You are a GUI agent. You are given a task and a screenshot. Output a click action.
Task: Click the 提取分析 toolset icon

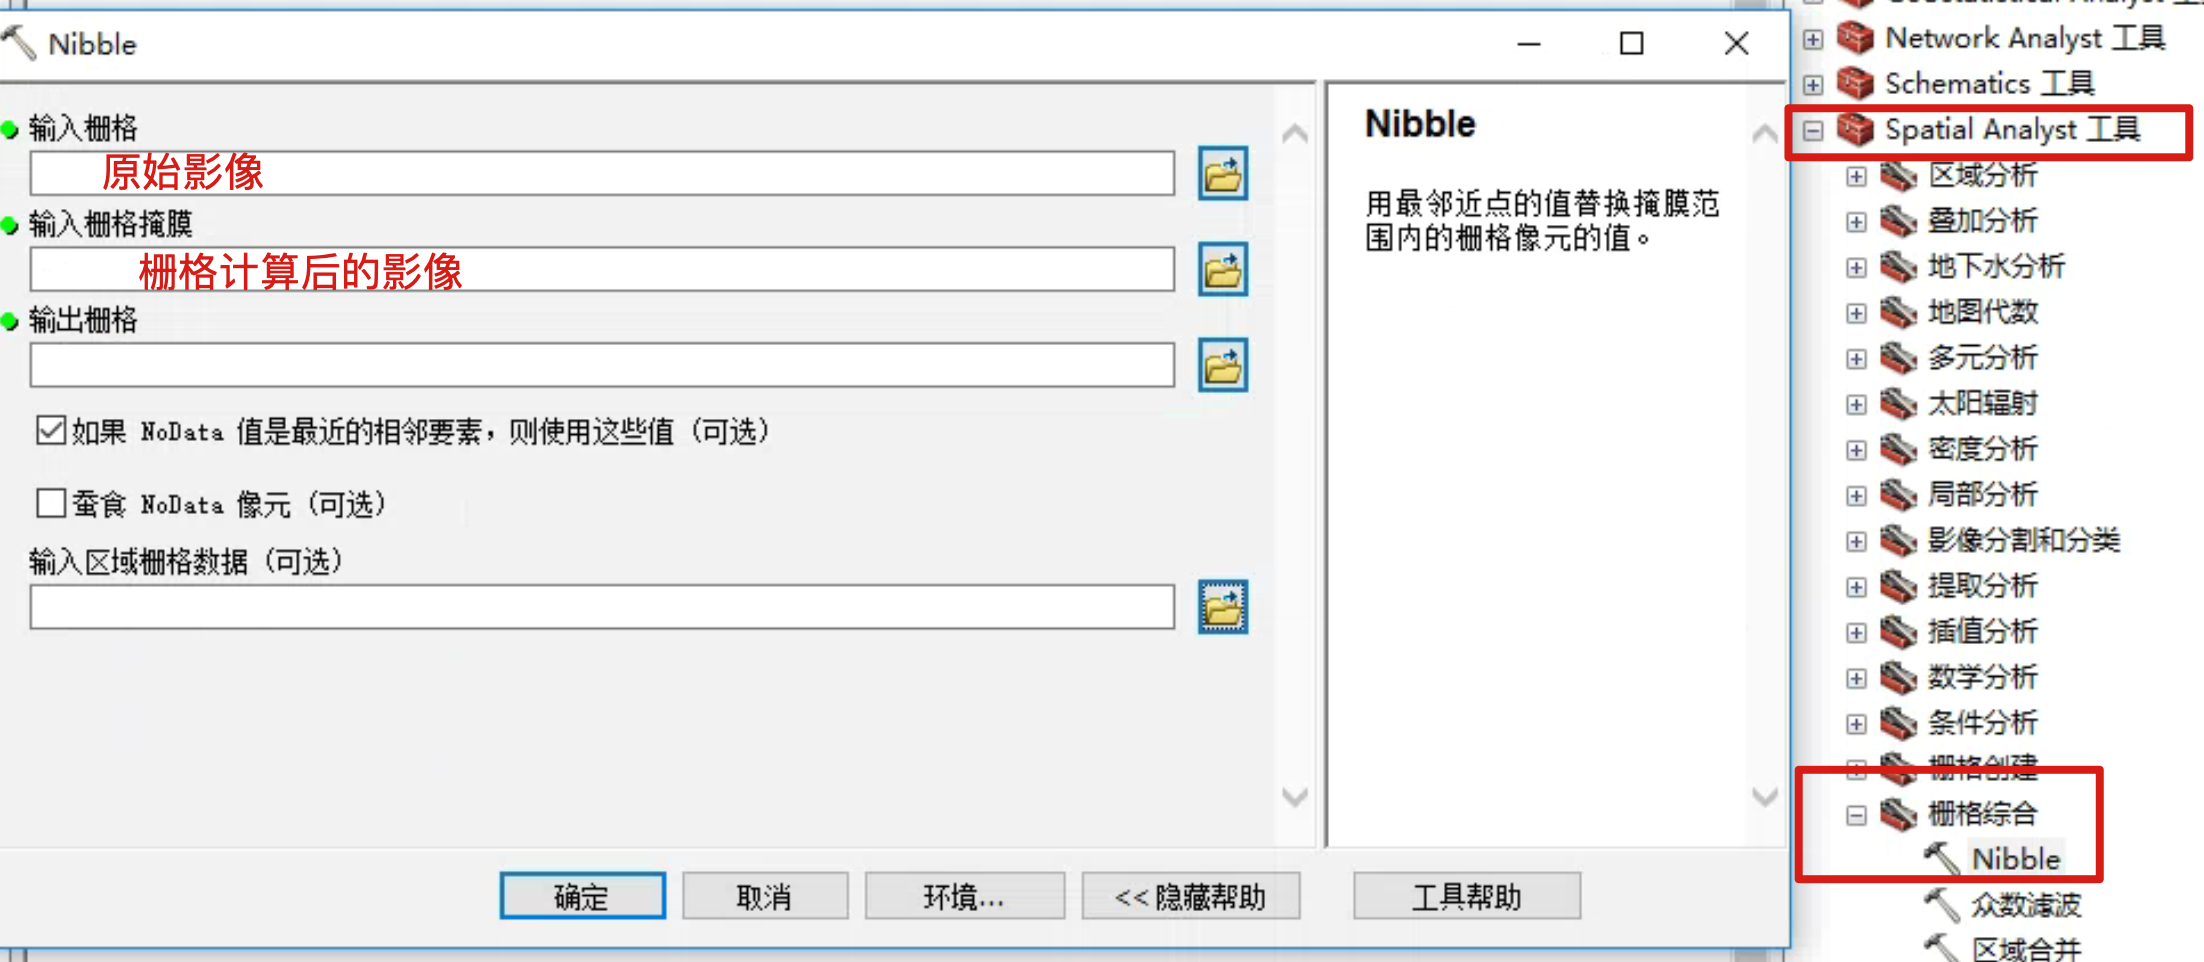[1898, 586]
